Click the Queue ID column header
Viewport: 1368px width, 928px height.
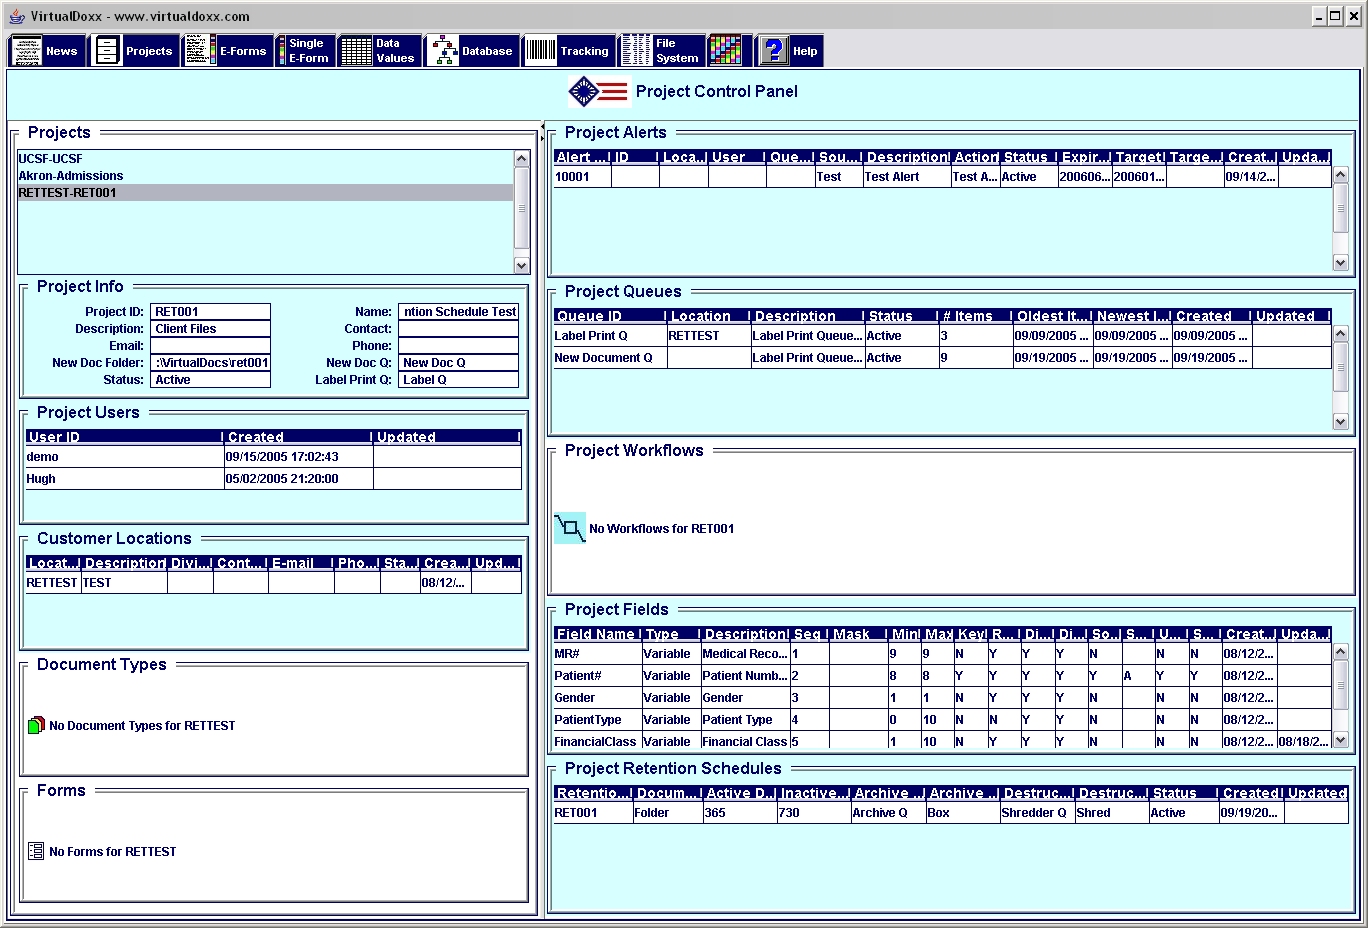[x=609, y=316]
